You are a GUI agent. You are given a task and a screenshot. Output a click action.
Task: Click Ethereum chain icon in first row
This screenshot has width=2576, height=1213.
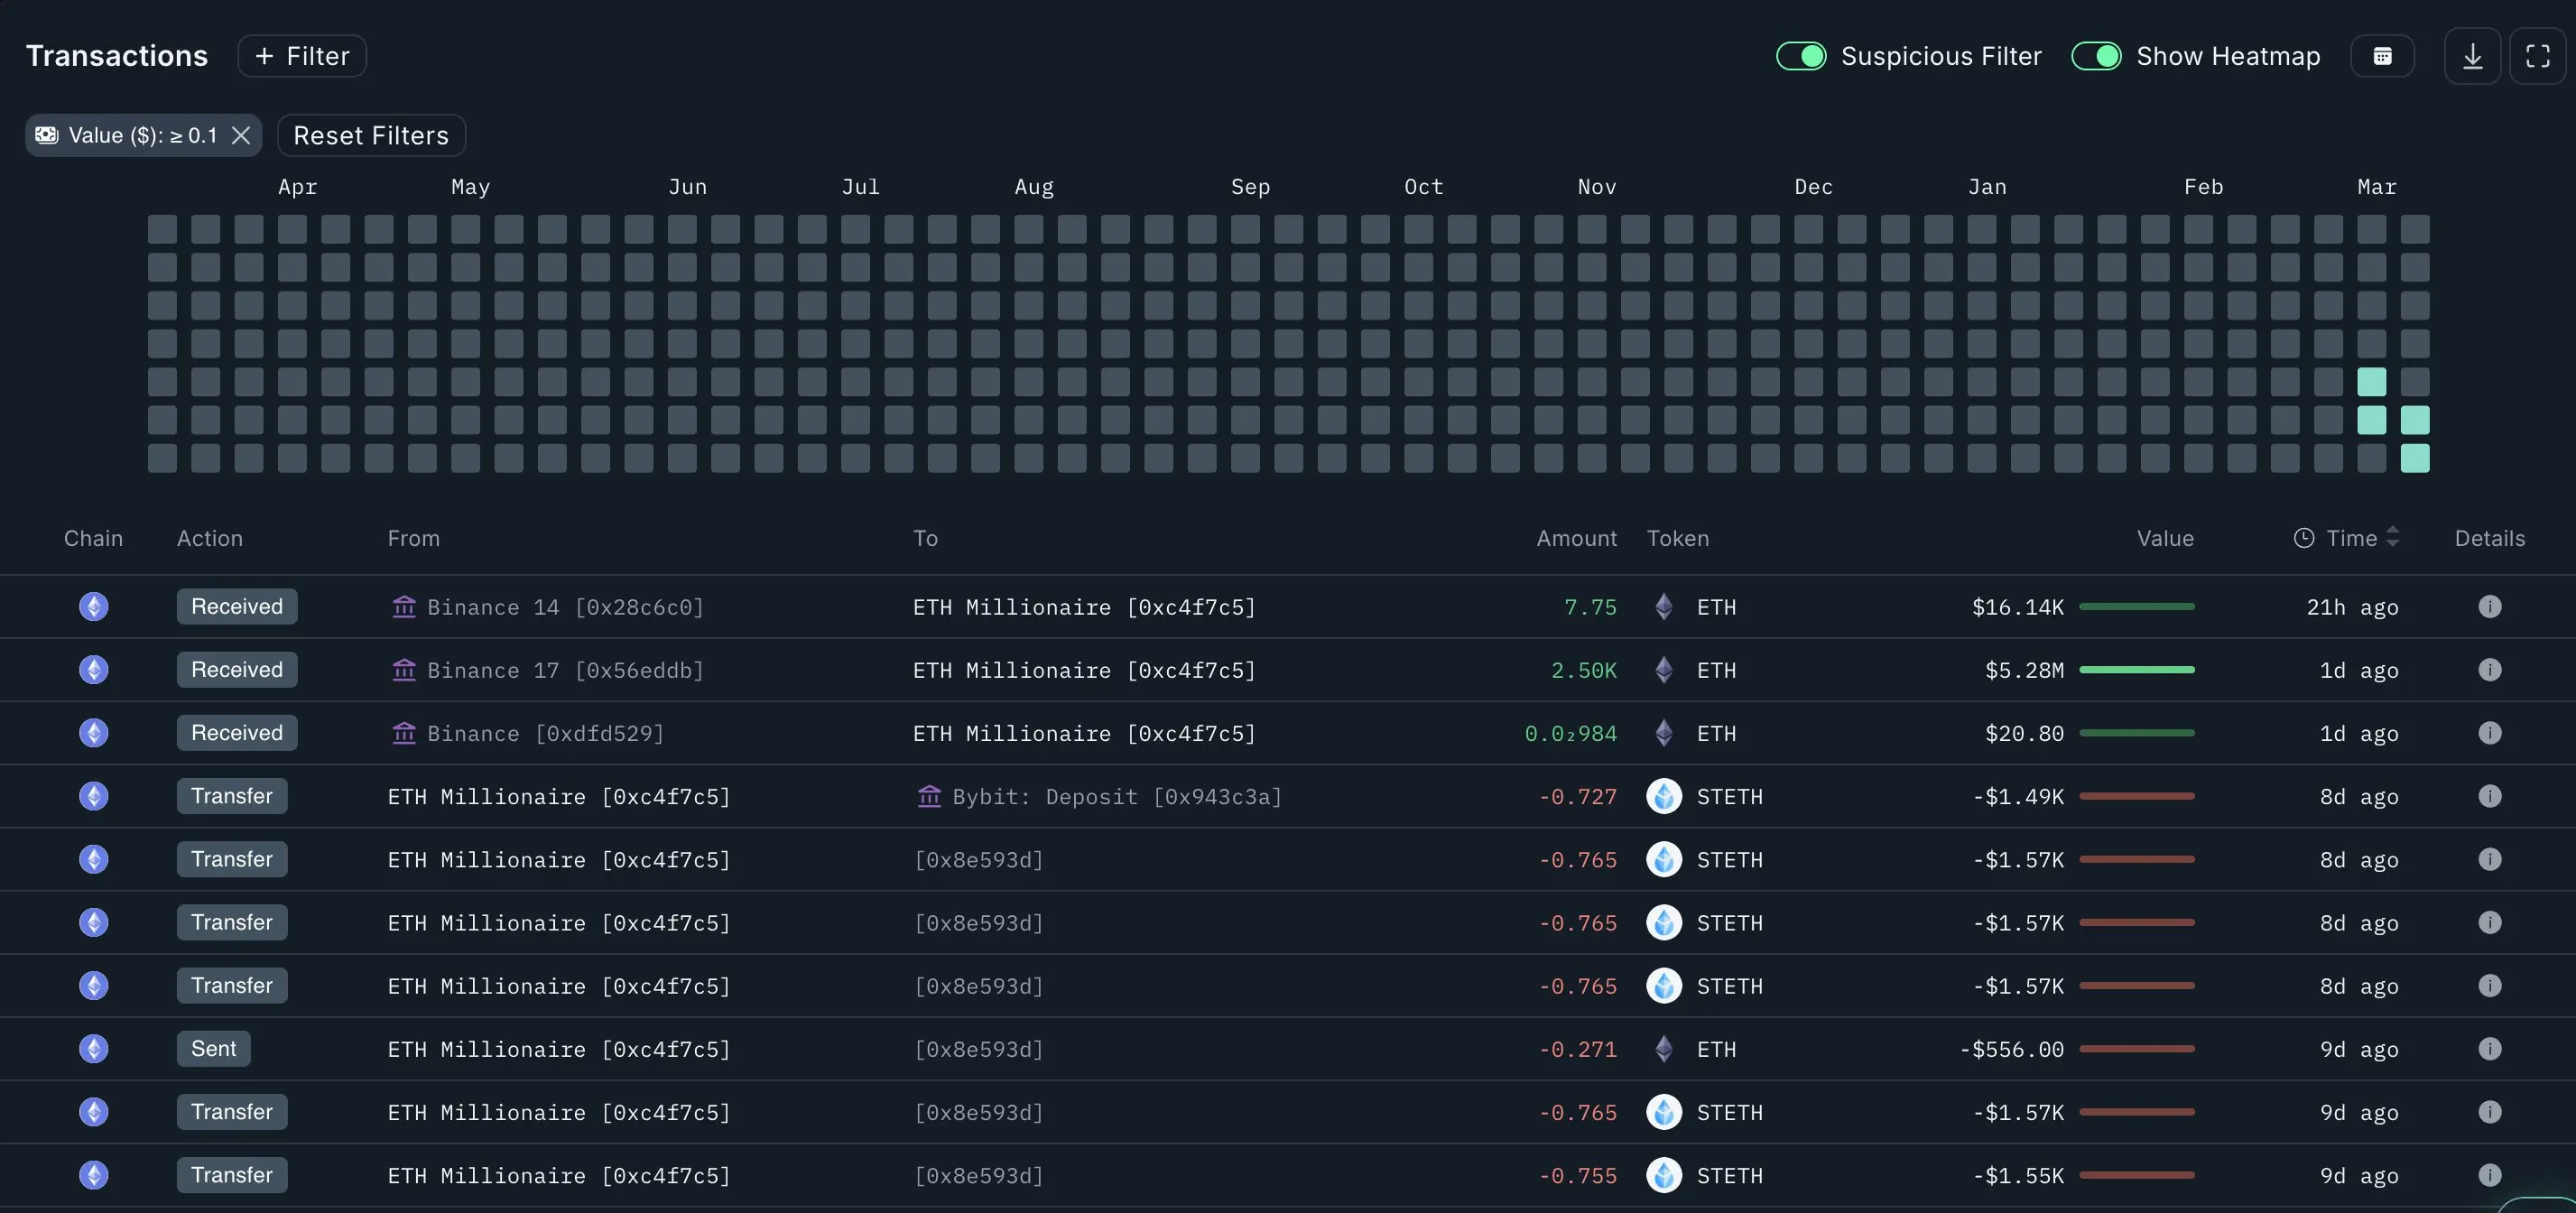[94, 607]
